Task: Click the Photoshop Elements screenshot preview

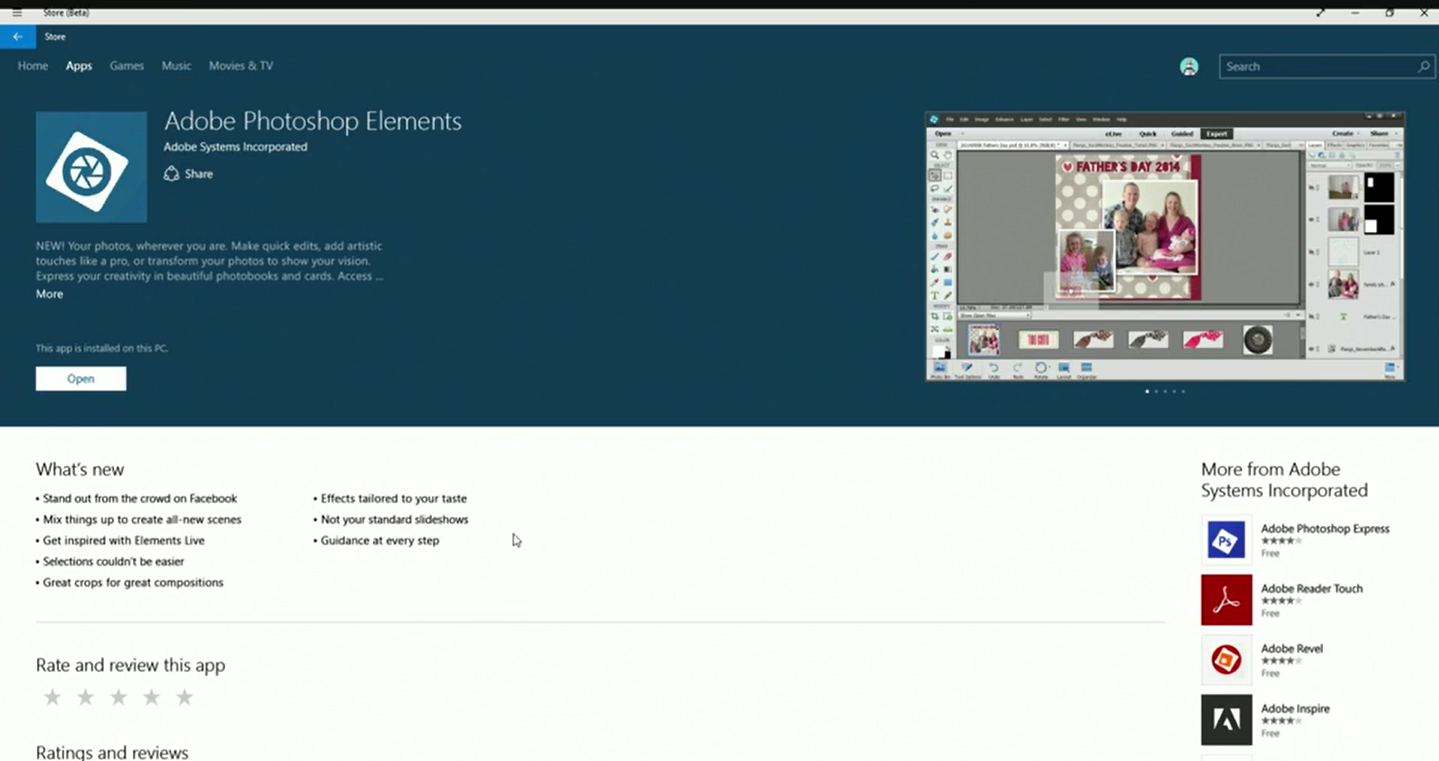Action: tap(1165, 246)
